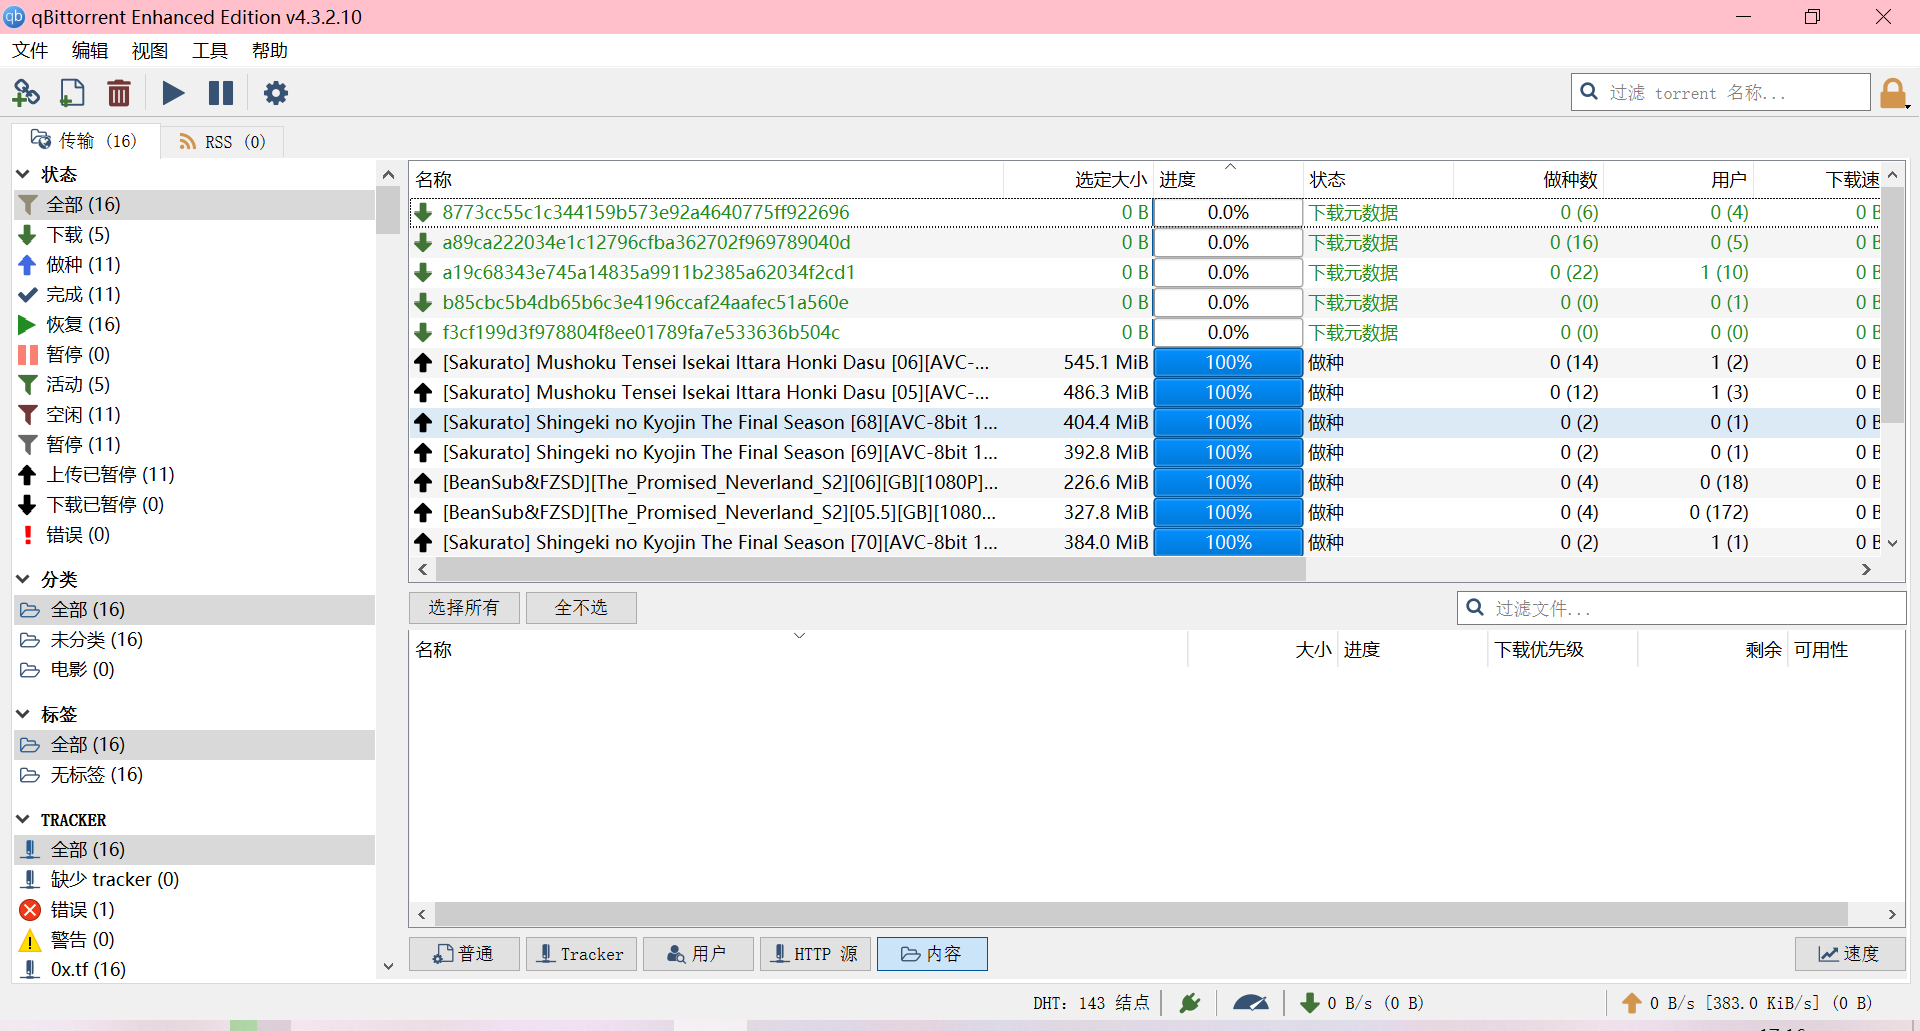Open the 内容 content tab button

(x=932, y=954)
